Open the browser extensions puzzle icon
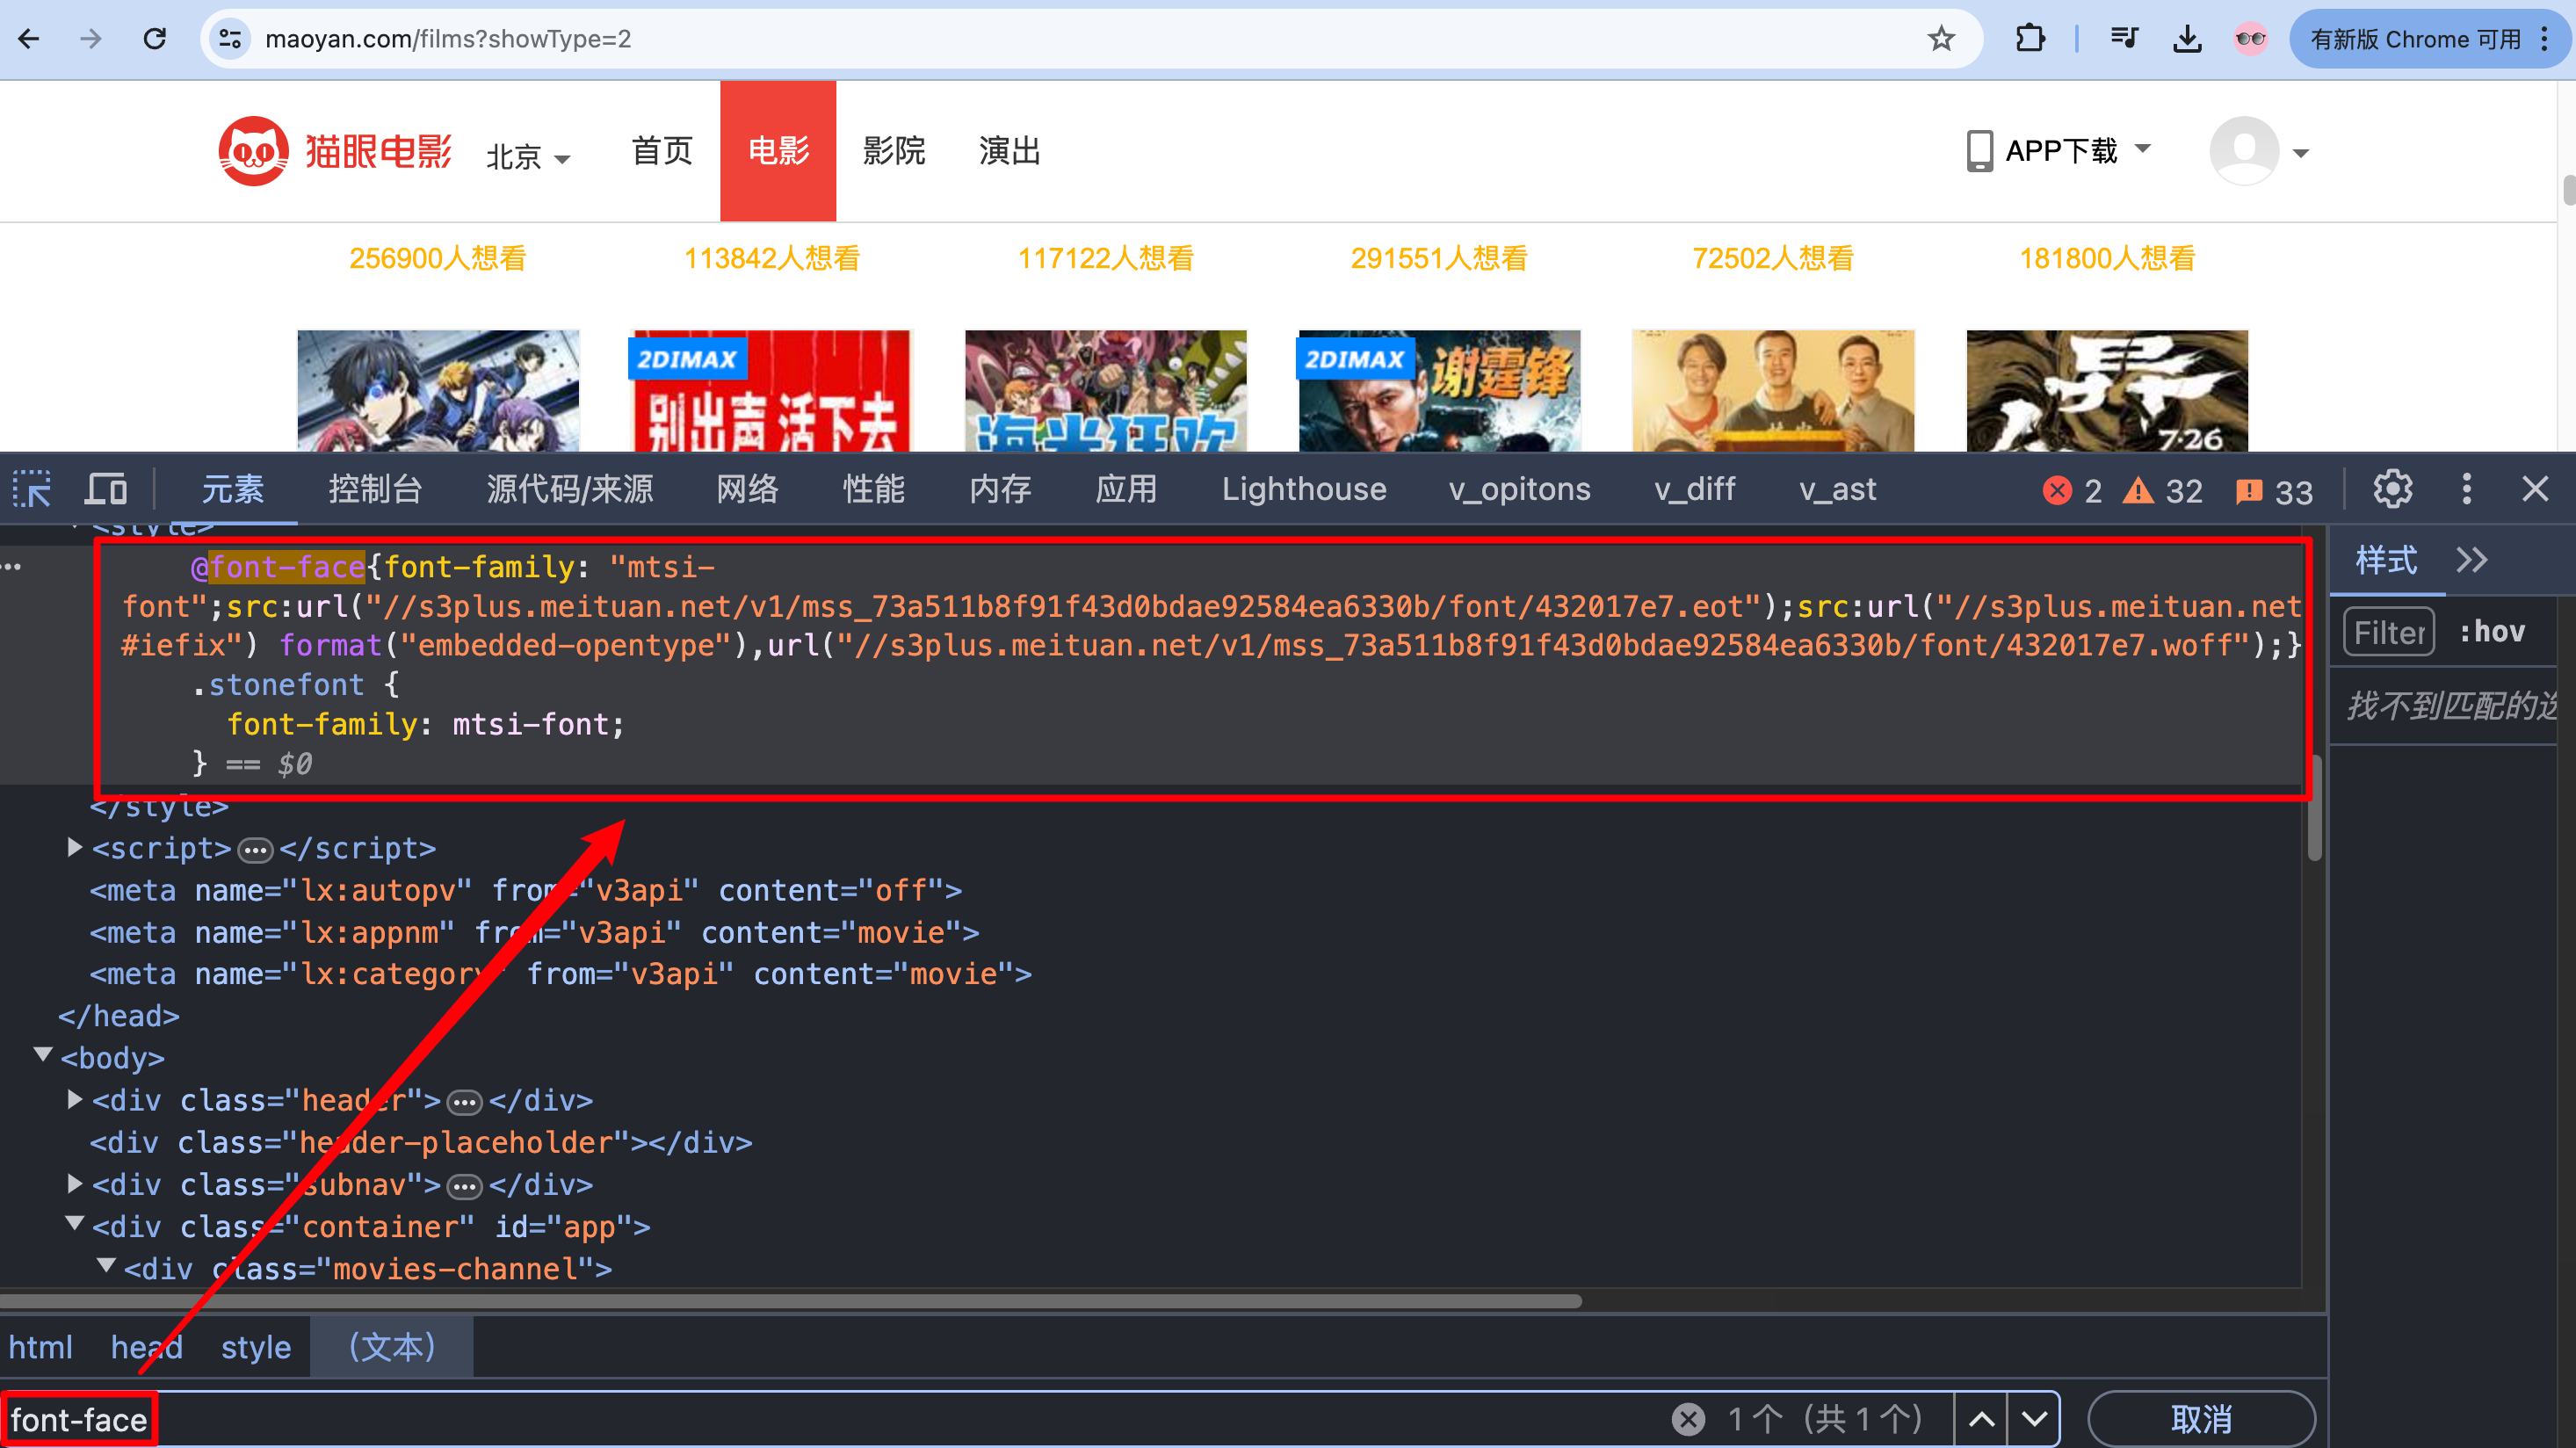 [x=2029, y=39]
